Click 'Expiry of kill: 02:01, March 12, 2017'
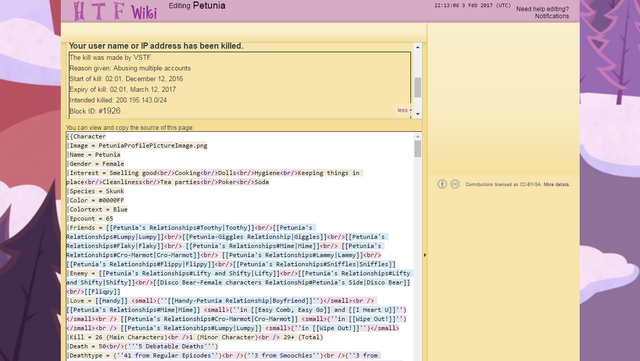This screenshot has width=640, height=361. [x=122, y=89]
